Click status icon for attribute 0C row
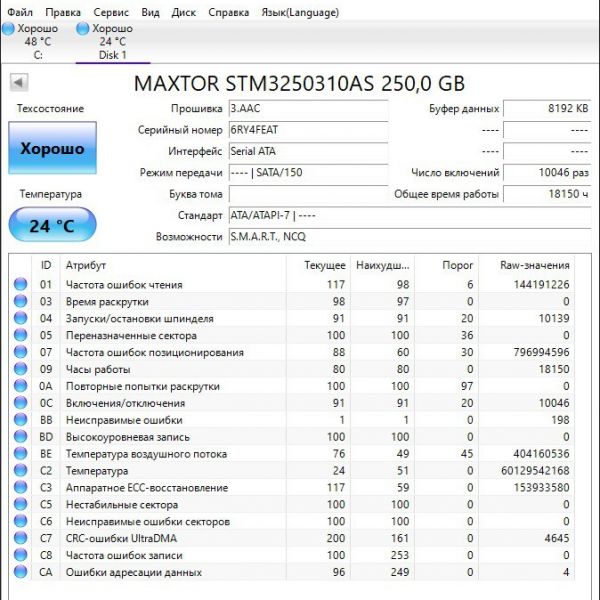This screenshot has width=600, height=600. (21, 403)
